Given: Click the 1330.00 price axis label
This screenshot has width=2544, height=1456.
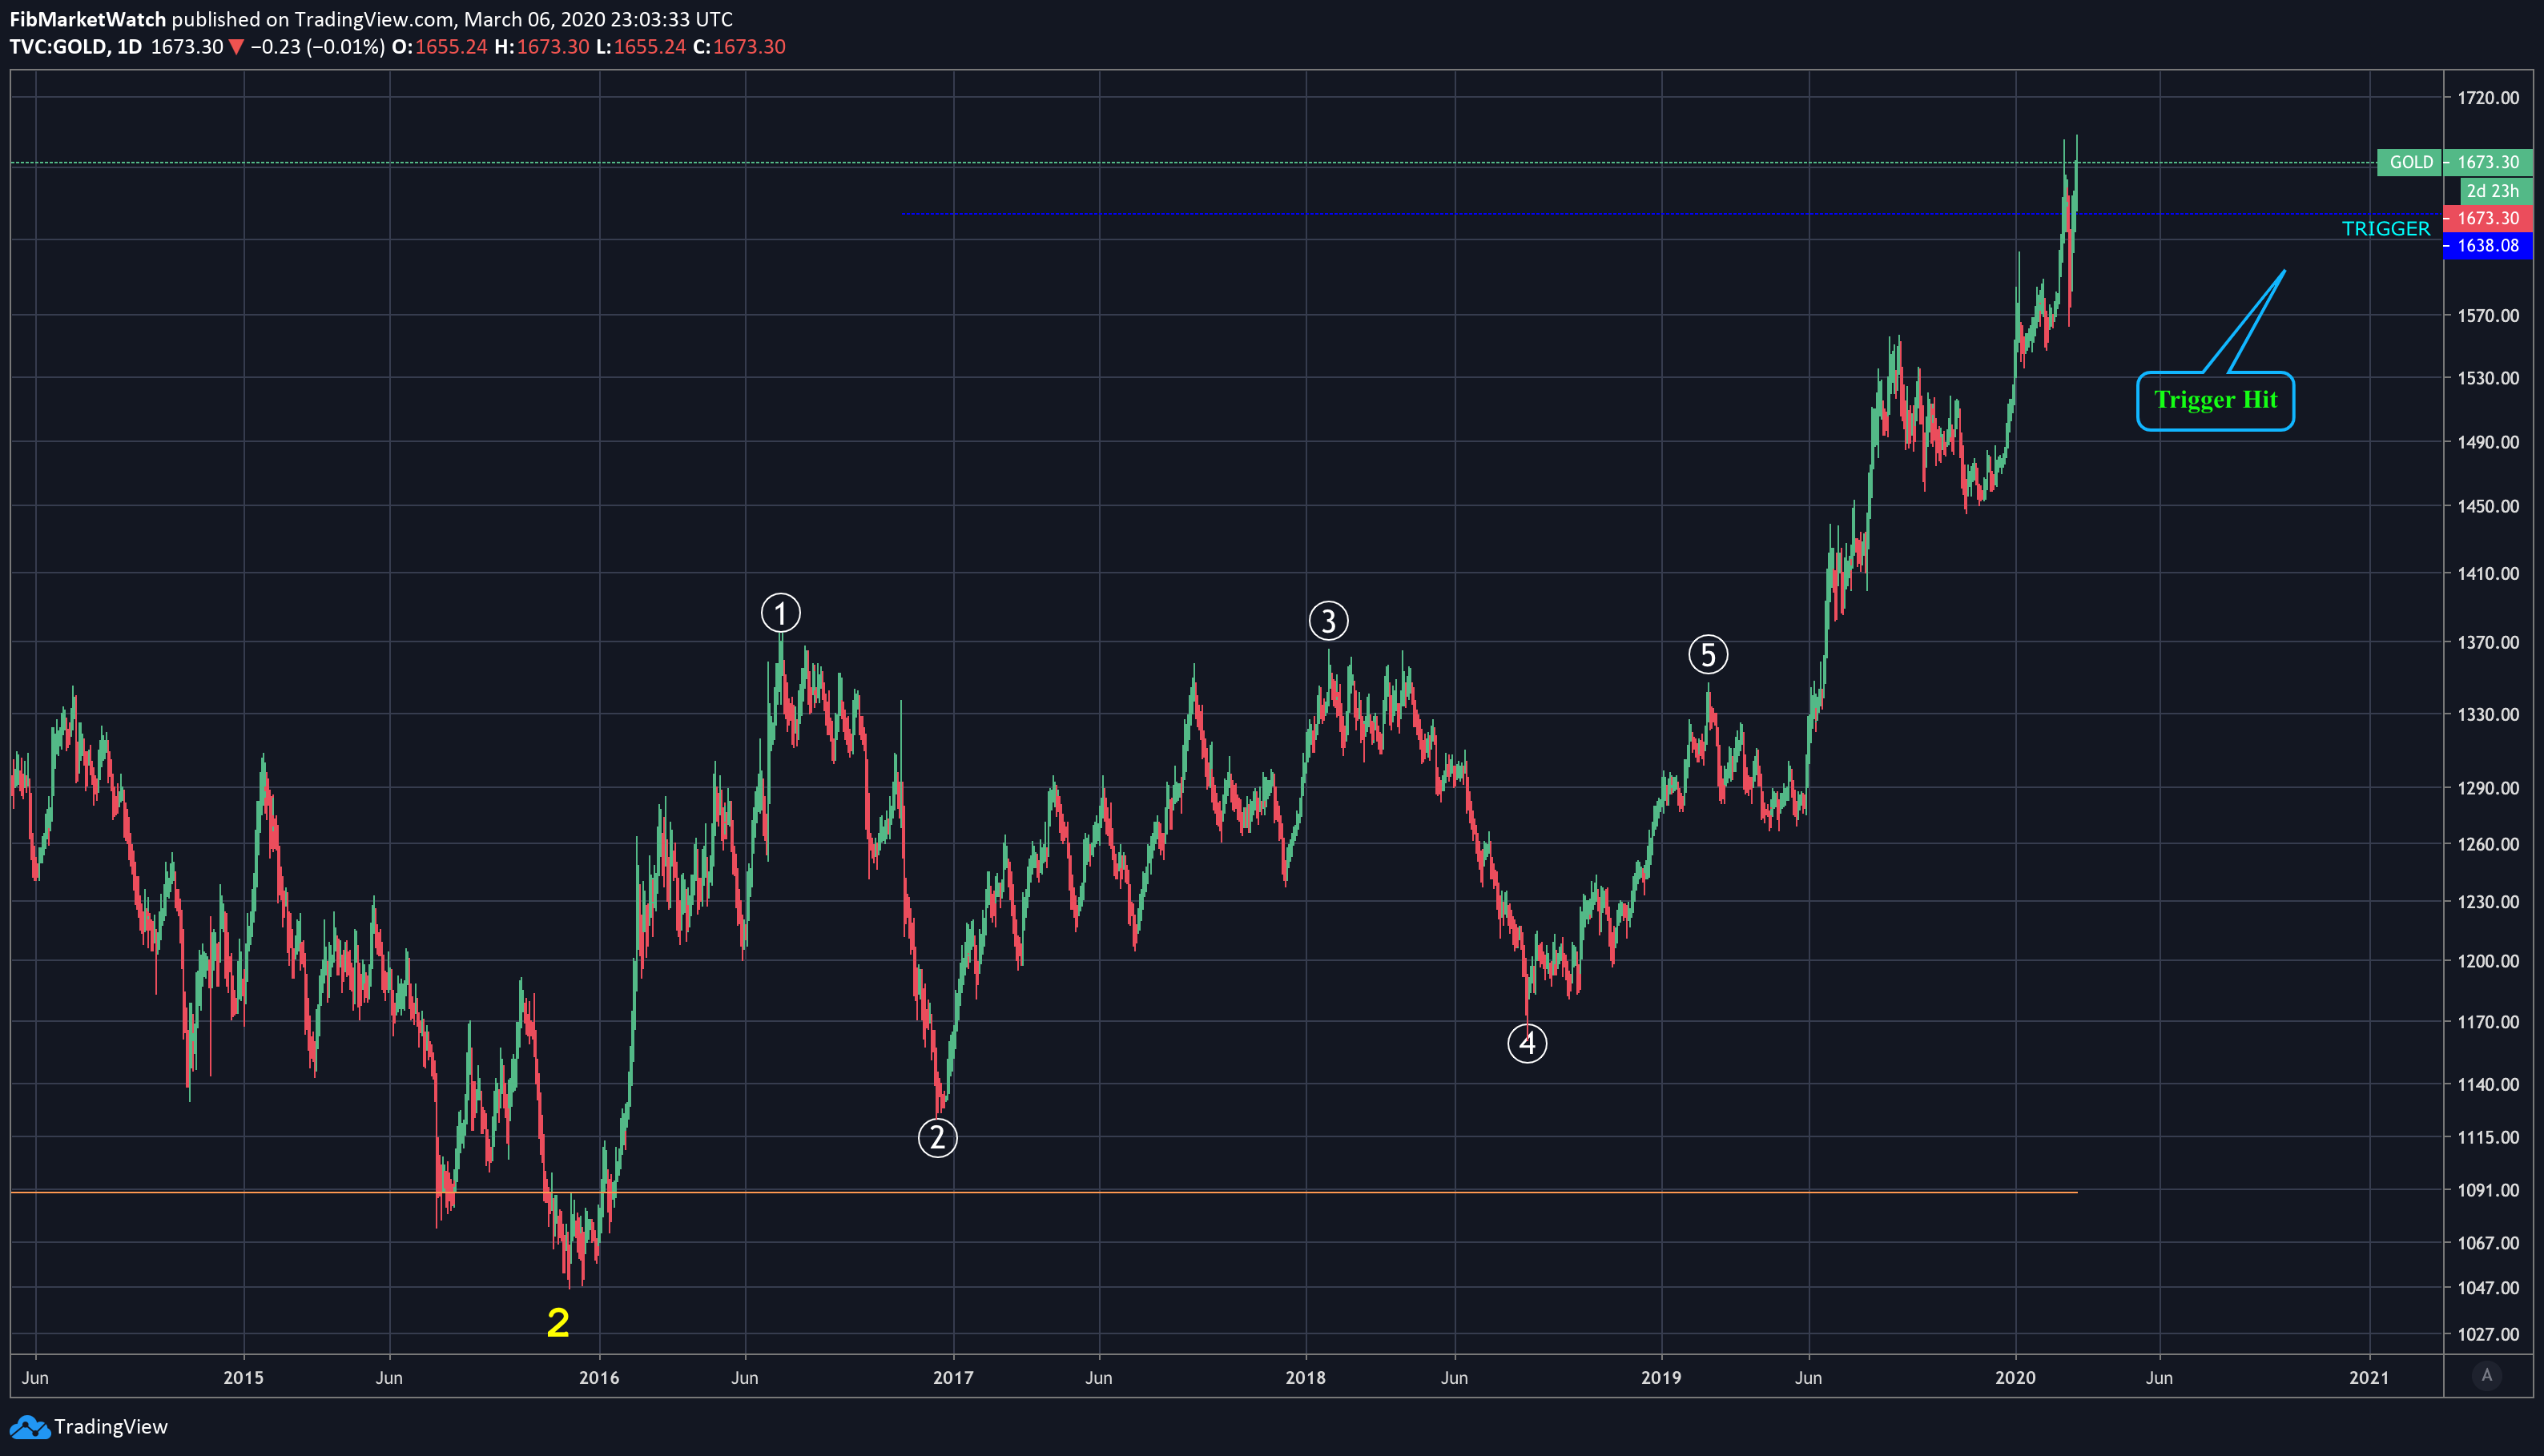Looking at the screenshot, I should (x=2488, y=714).
